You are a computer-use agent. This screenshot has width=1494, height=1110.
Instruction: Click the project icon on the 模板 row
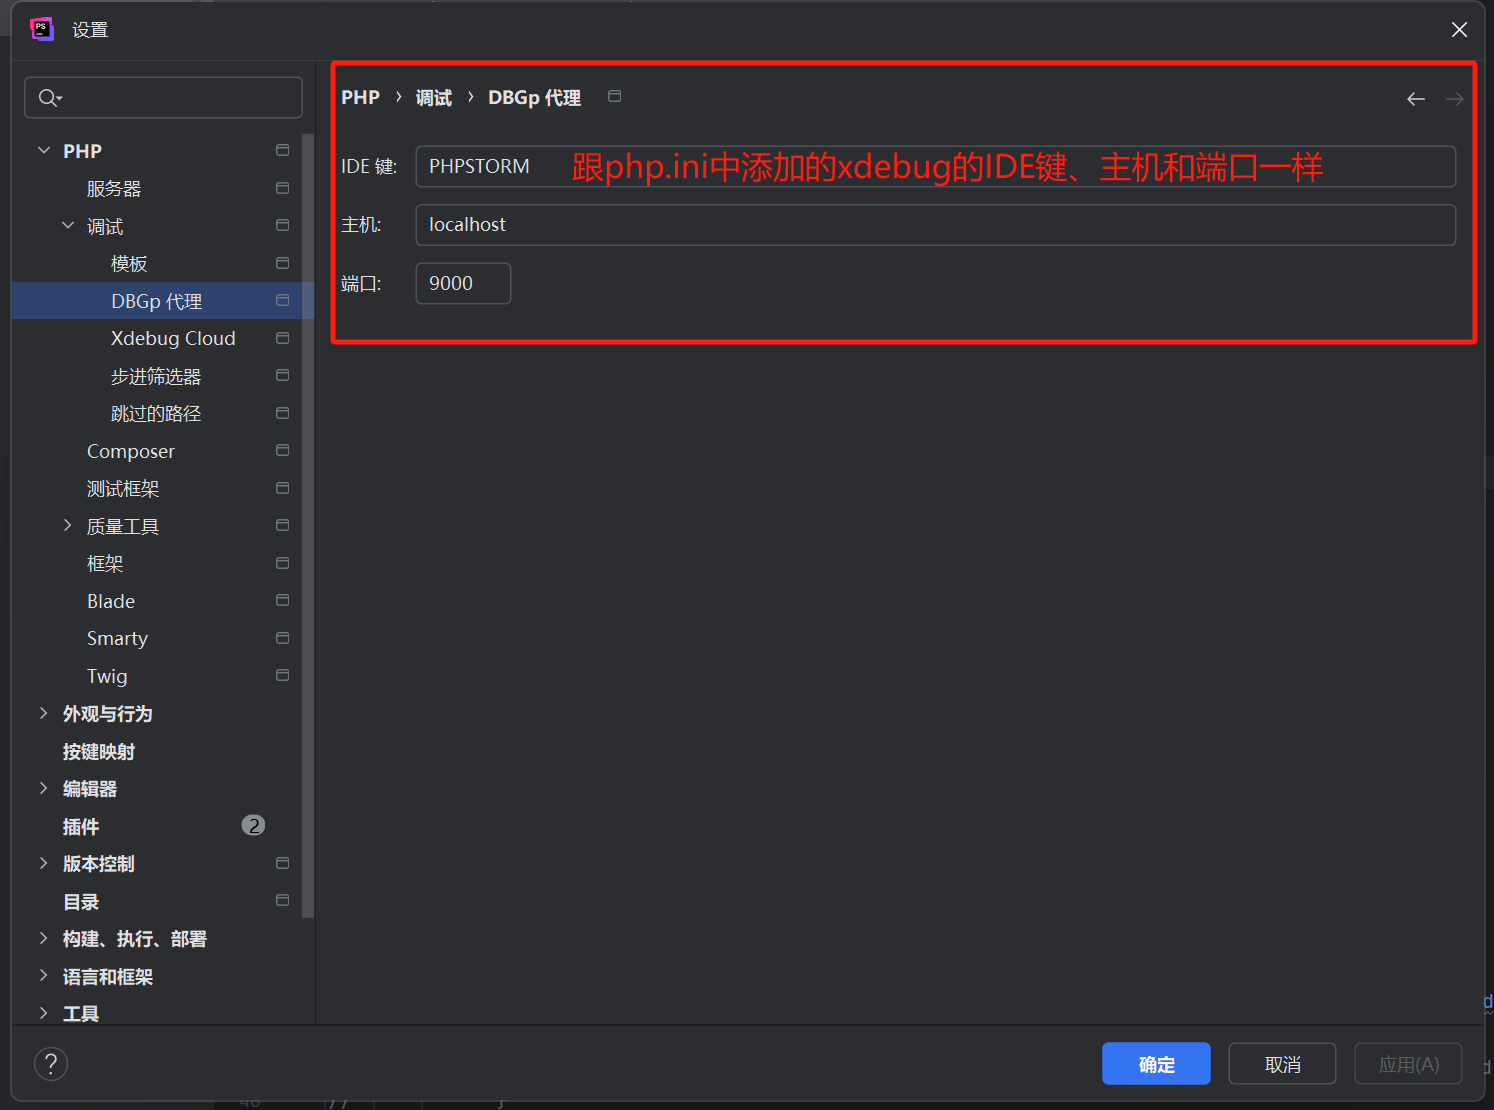283,263
